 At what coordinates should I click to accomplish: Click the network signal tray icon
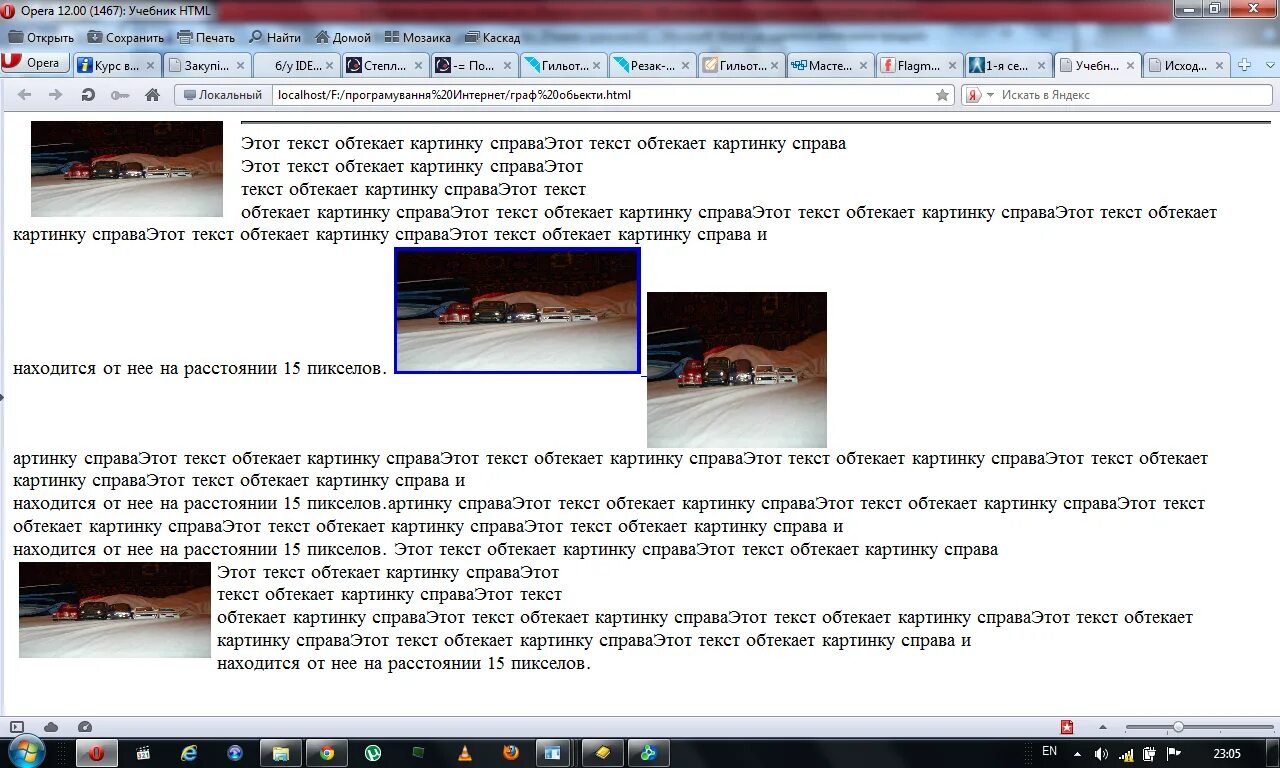pos(1127,753)
